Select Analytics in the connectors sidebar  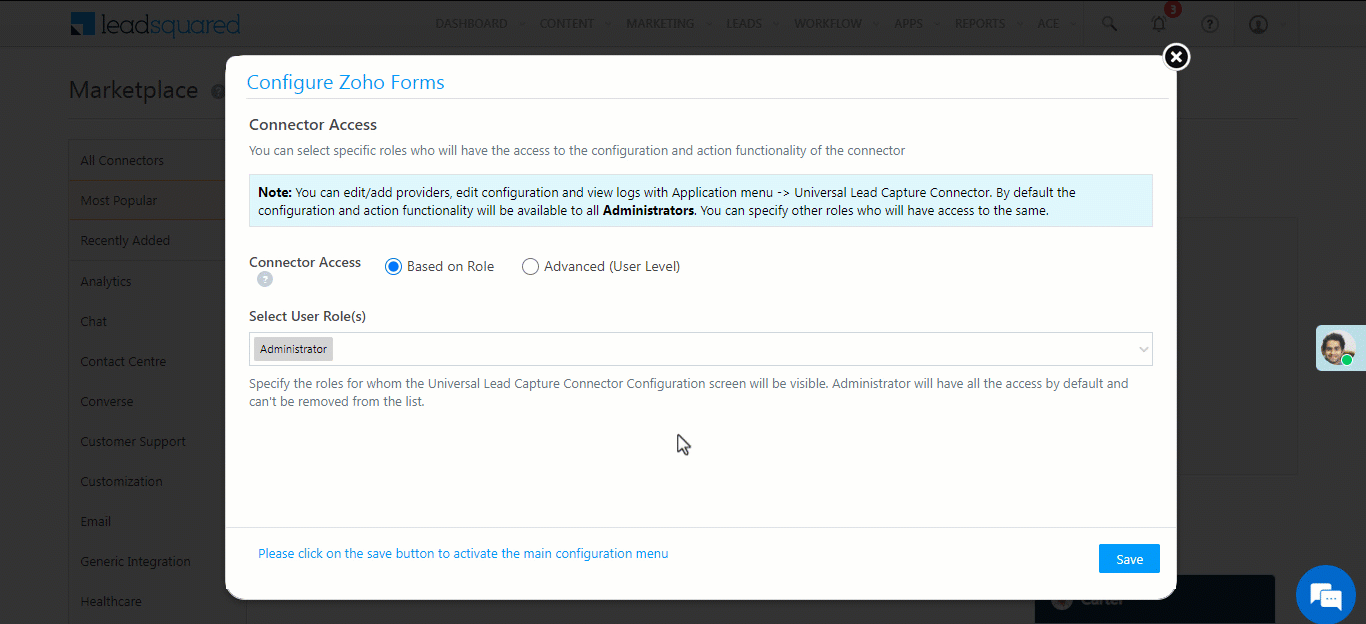point(105,281)
